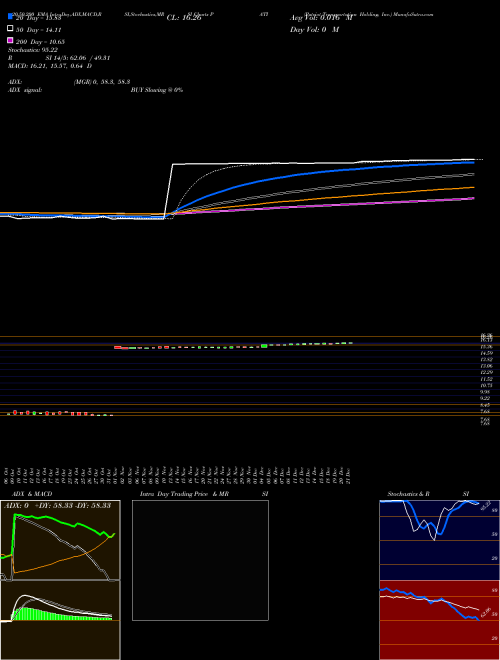Click the first red candle after the price gap
Image resolution: width=500 pixels, height=660 pixels.
(118, 347)
